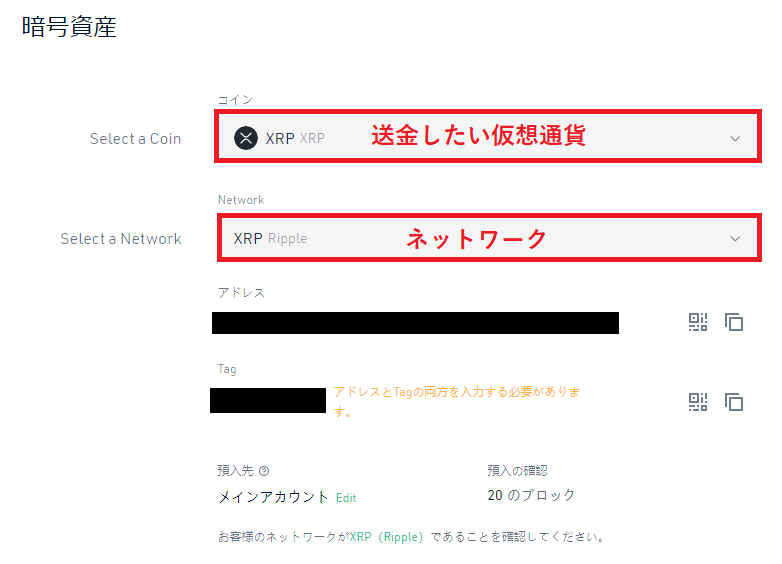Select the 'XRP Ripple' network value
Viewport: 782px width, 564px height.
point(270,238)
